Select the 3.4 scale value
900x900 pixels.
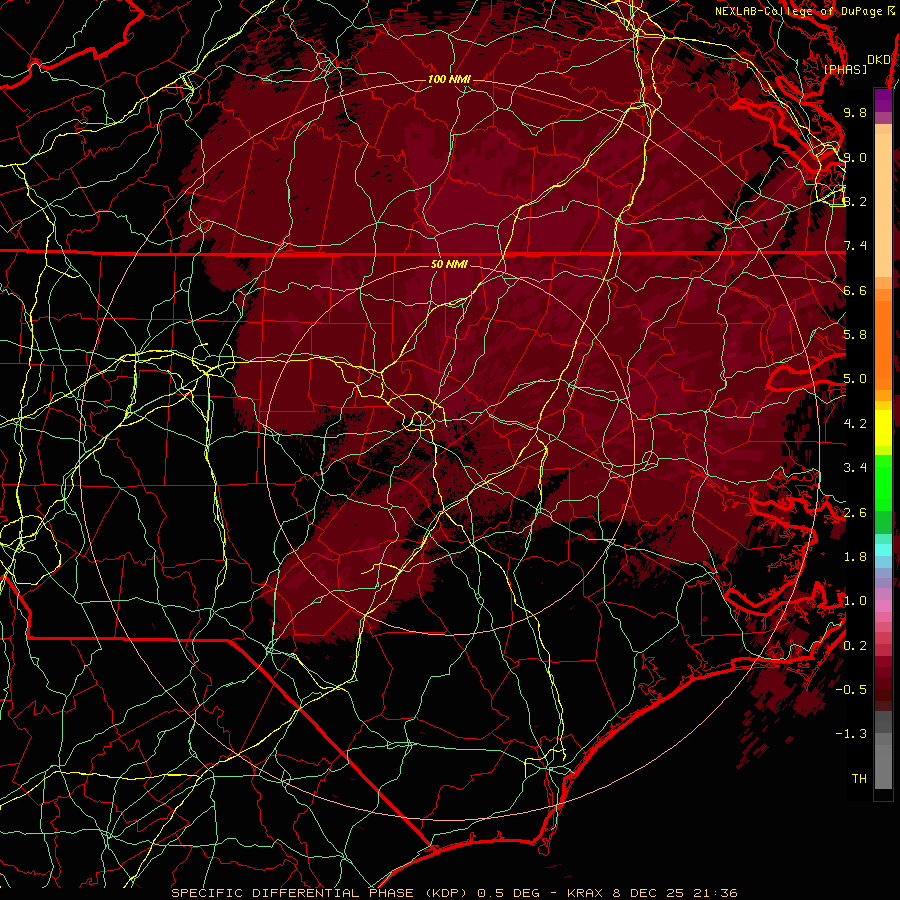(855, 468)
